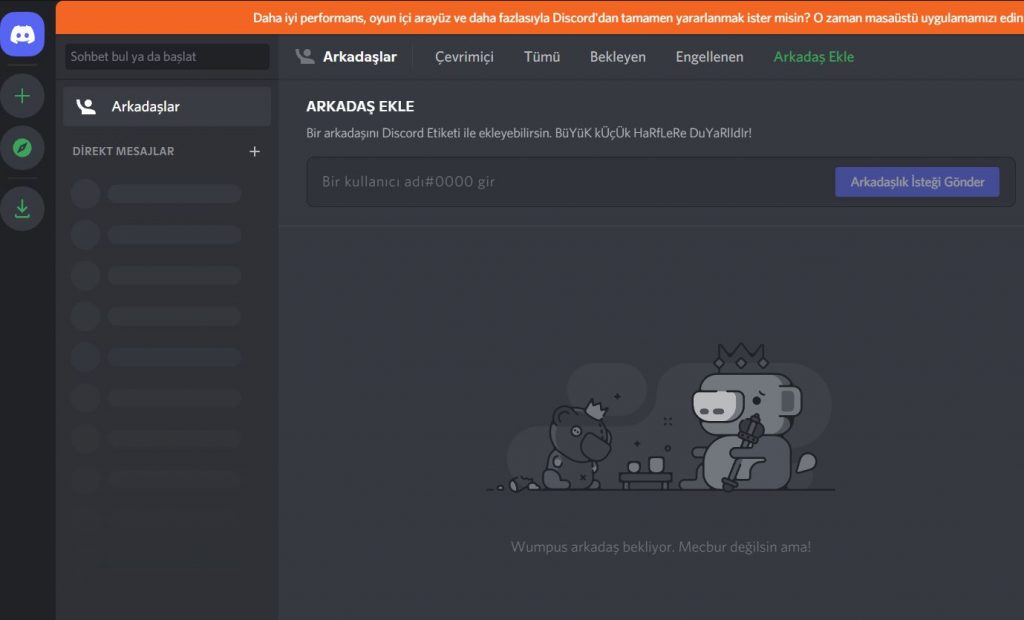The width and height of the screenshot is (1024, 620).
Task: Select the Arkadaş Ekle tab
Action: (813, 57)
